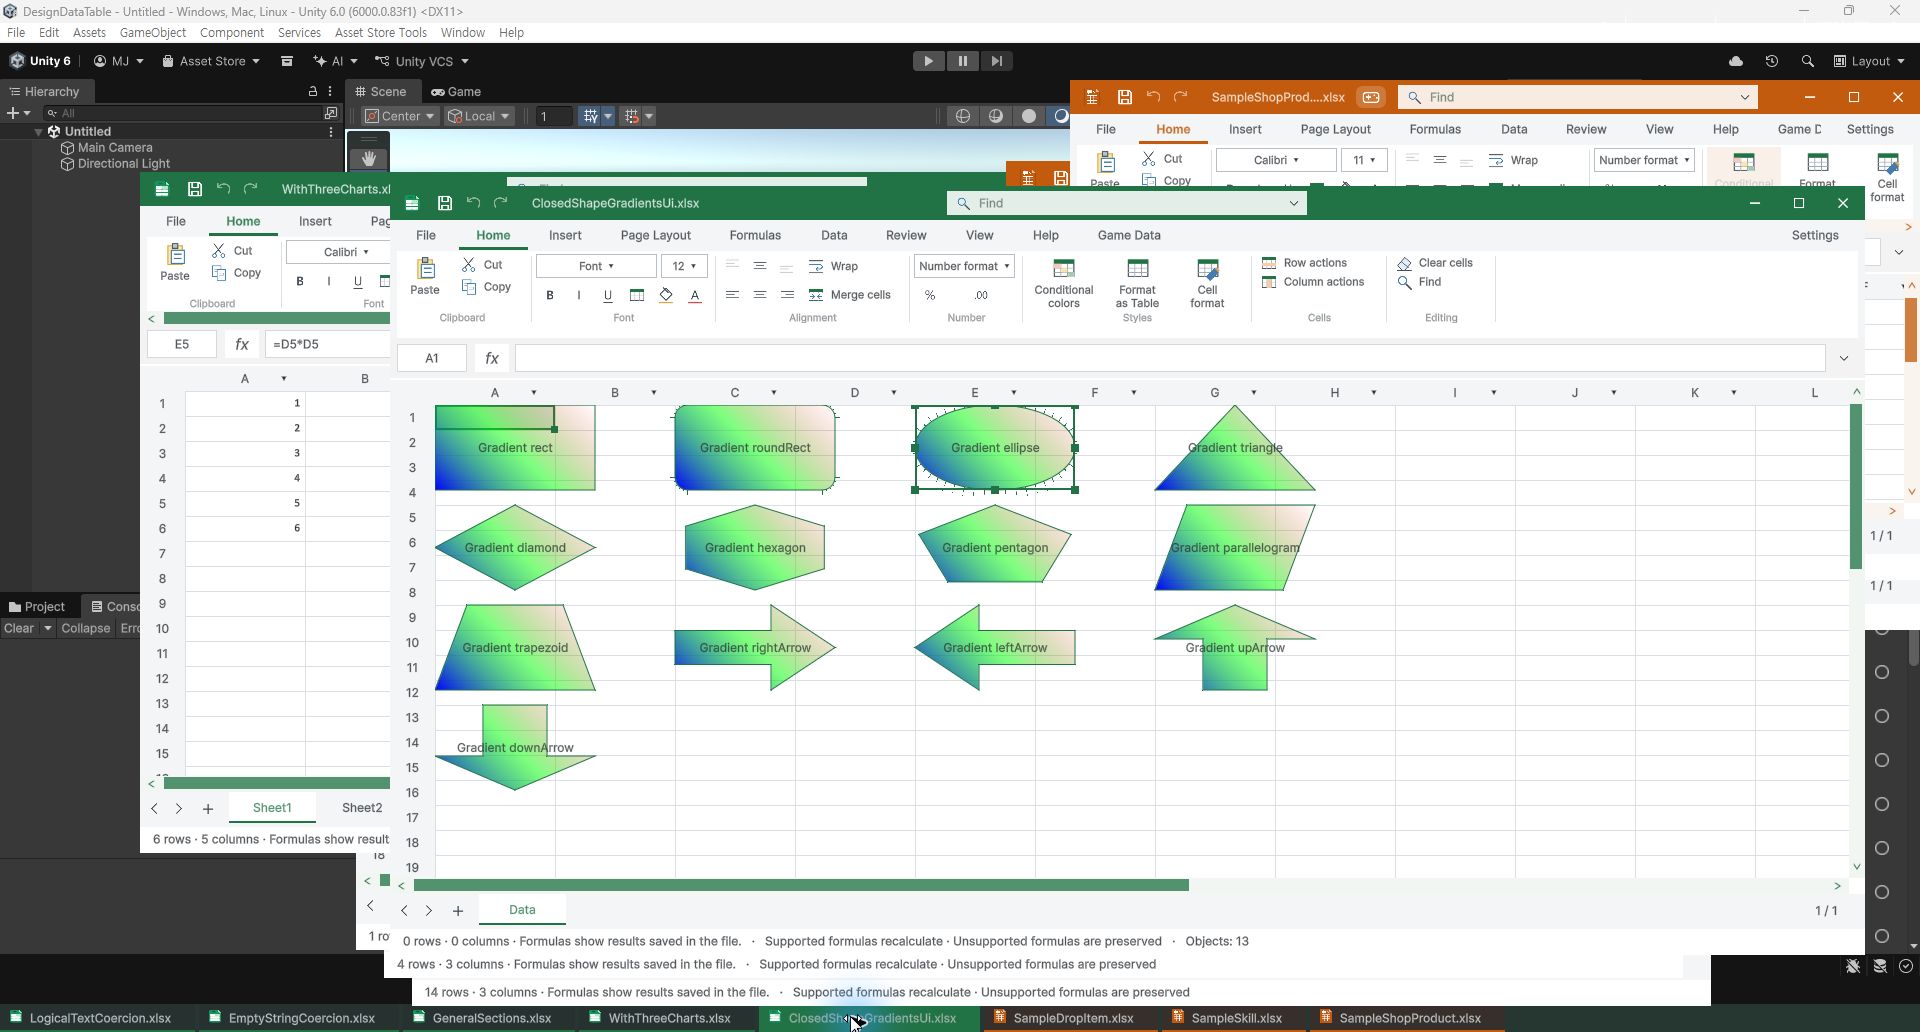This screenshot has height=1032, width=1920.
Task: Open Format as Table styles
Action: pos(1137,283)
